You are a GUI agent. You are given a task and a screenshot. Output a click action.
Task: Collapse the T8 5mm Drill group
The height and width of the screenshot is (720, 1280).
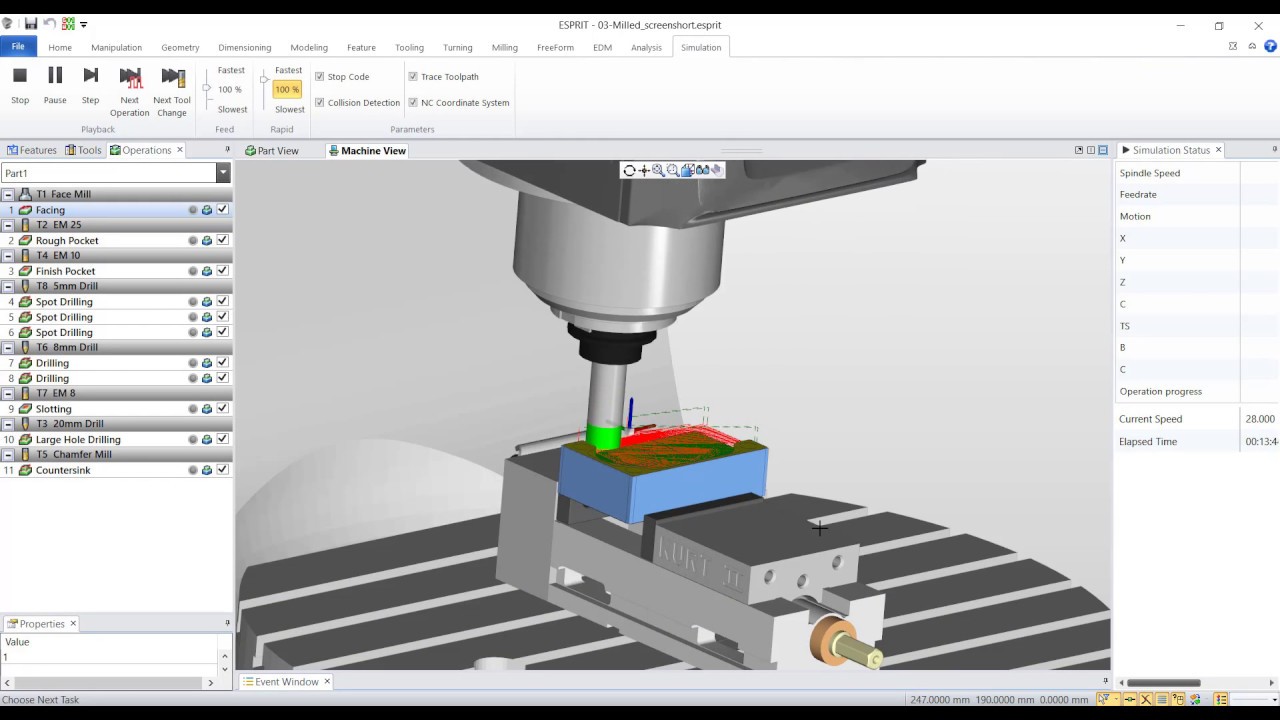pos(8,286)
